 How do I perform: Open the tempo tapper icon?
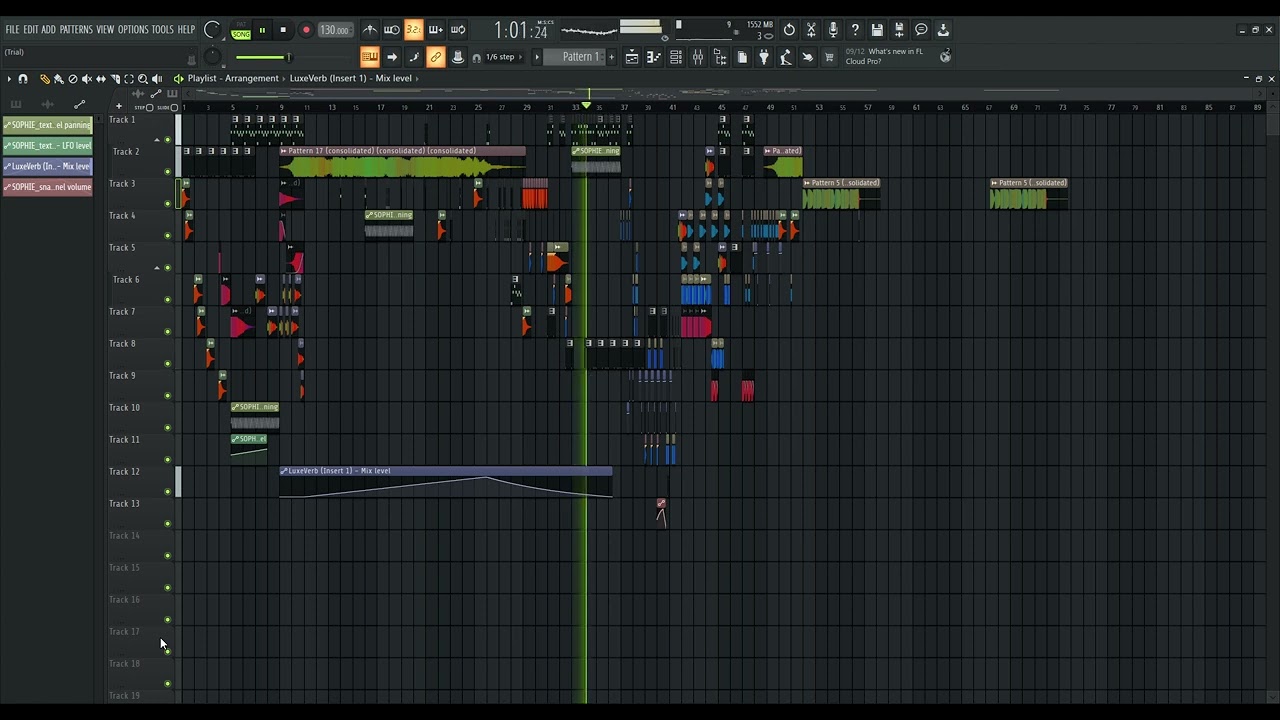coord(786,57)
